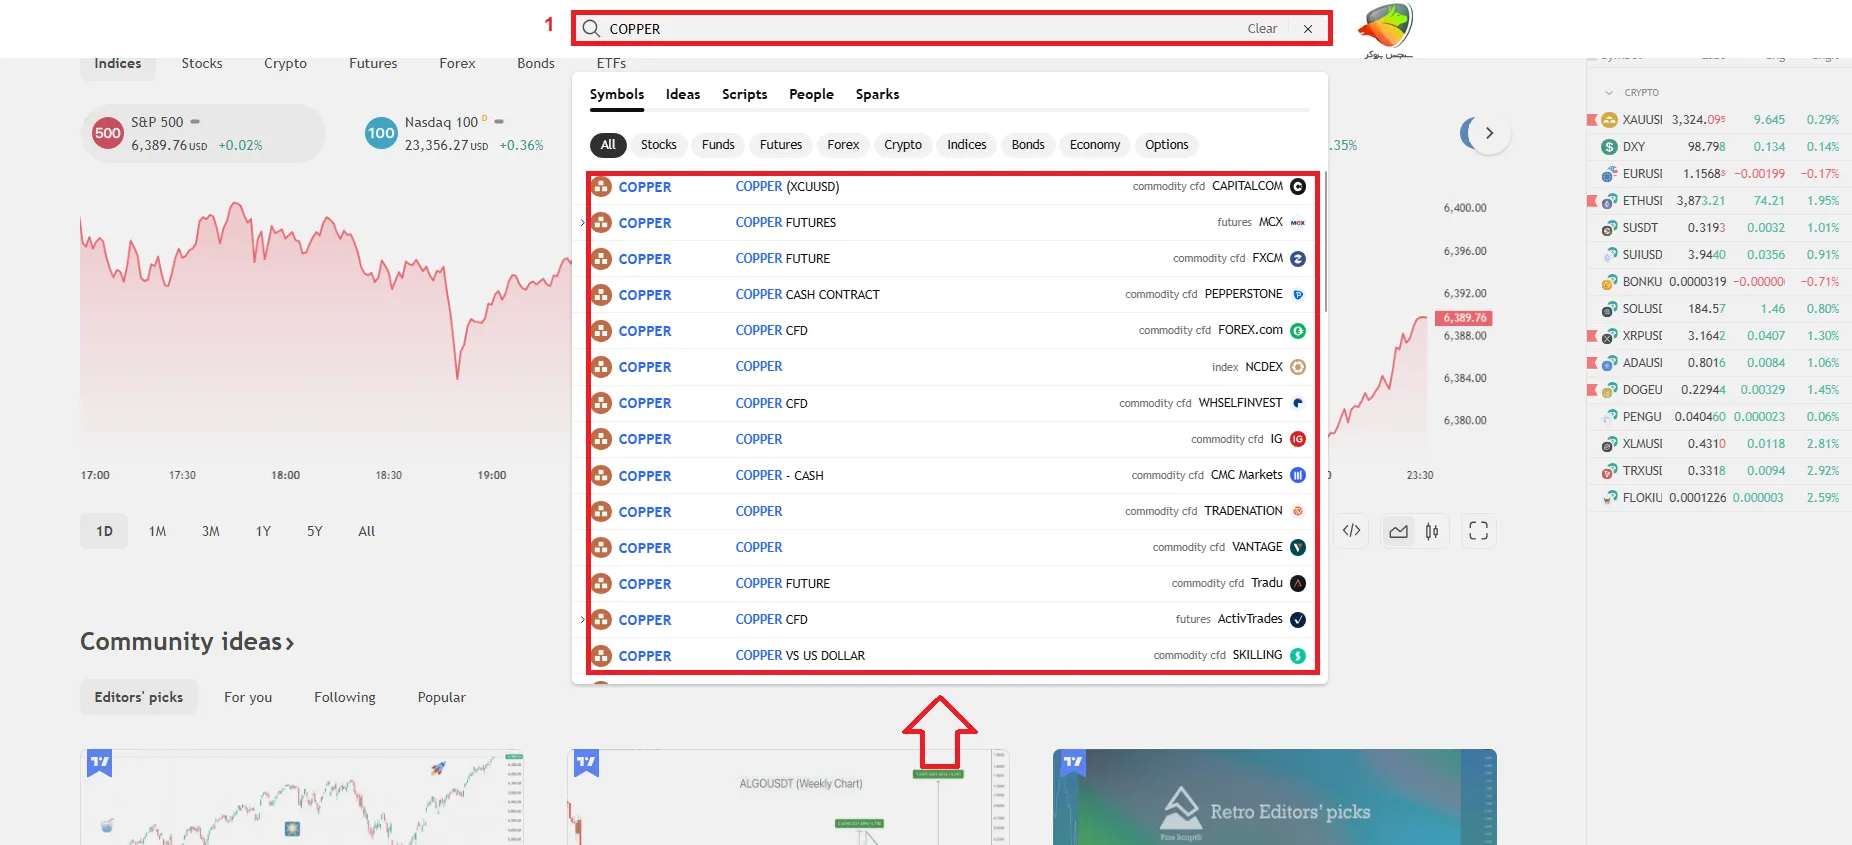
Task: Open the Forex market tab
Action: [457, 63]
